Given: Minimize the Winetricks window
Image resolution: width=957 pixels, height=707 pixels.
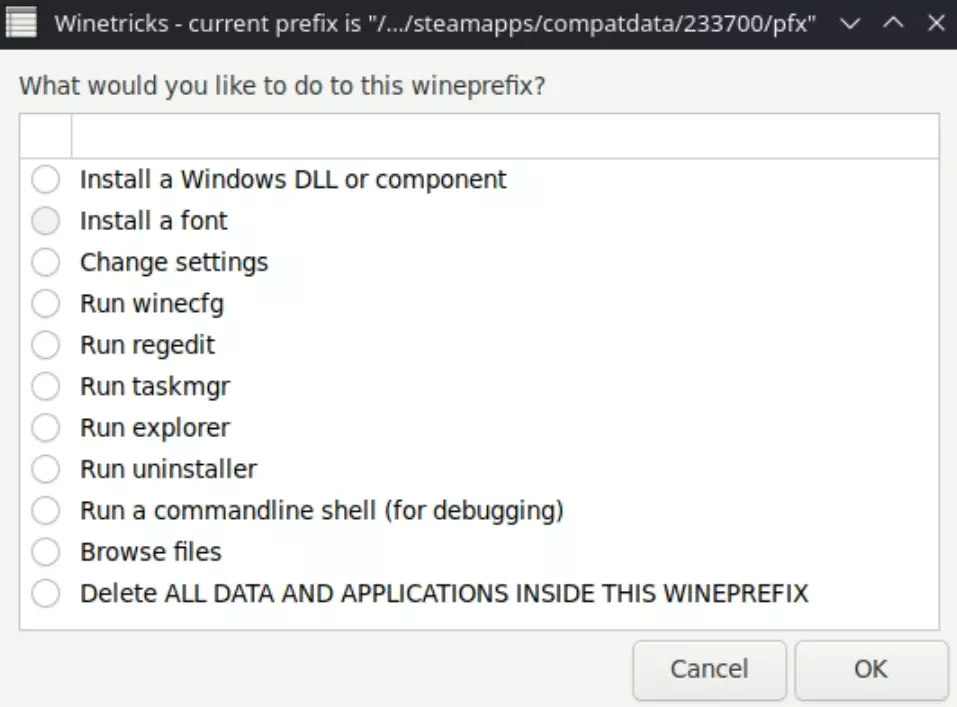Looking at the screenshot, I should [851, 23].
